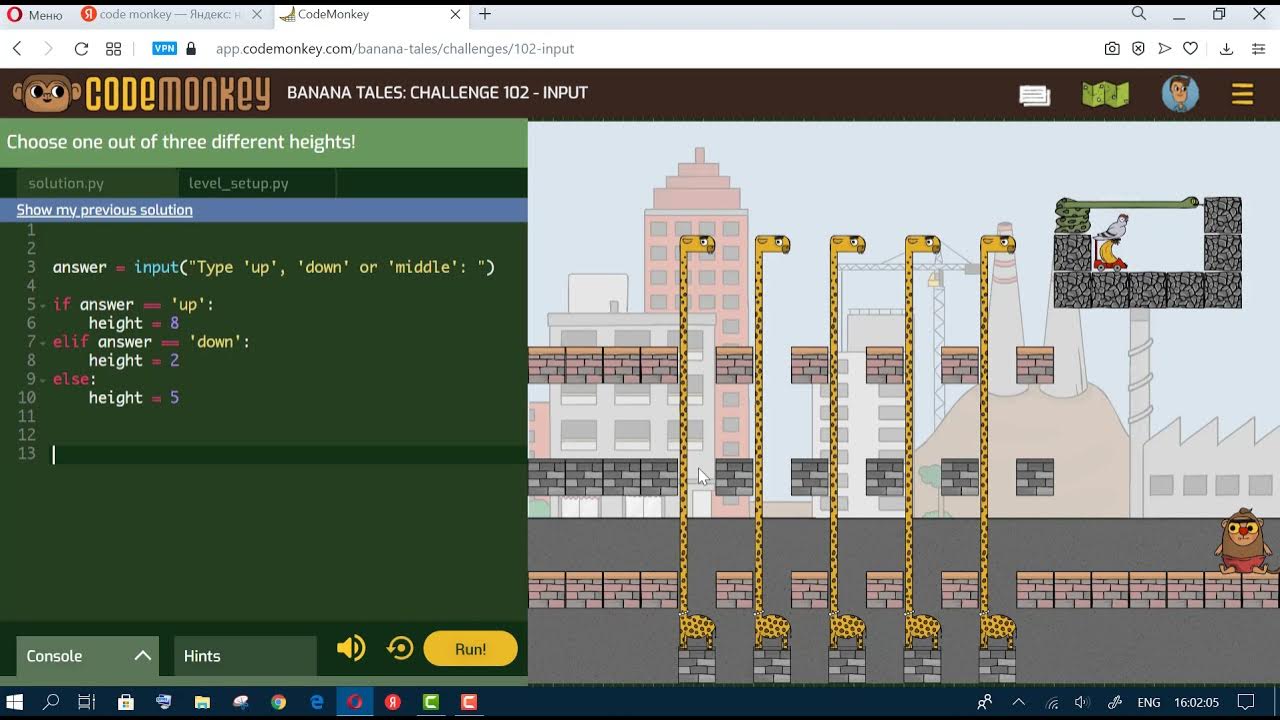Collapse the elif block on line 7
1280x720 pixels.
43,342
